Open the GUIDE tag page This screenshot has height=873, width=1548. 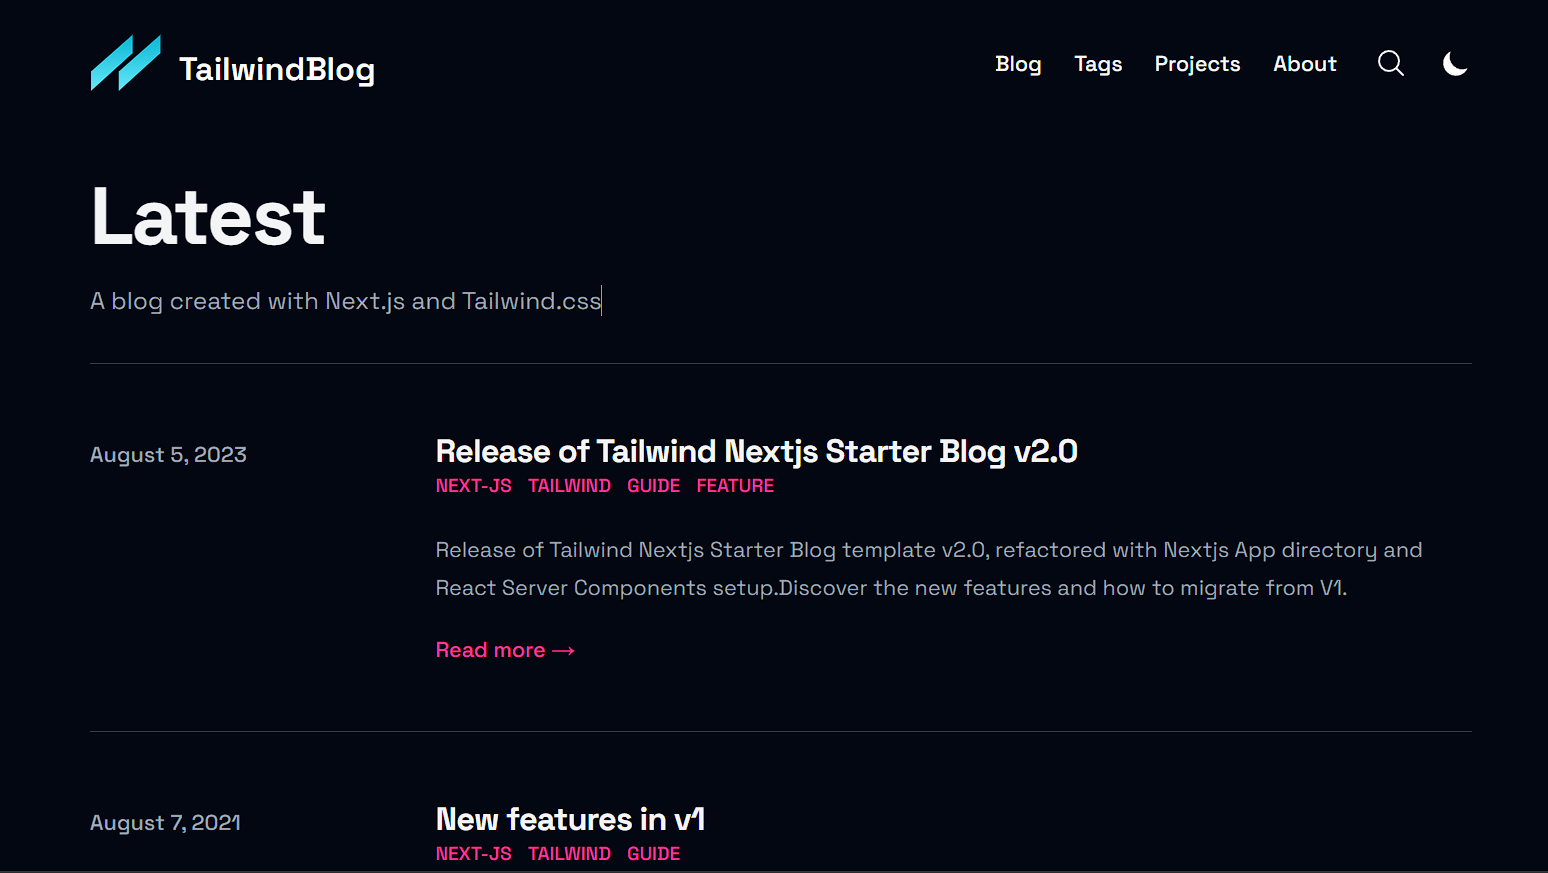pos(653,485)
